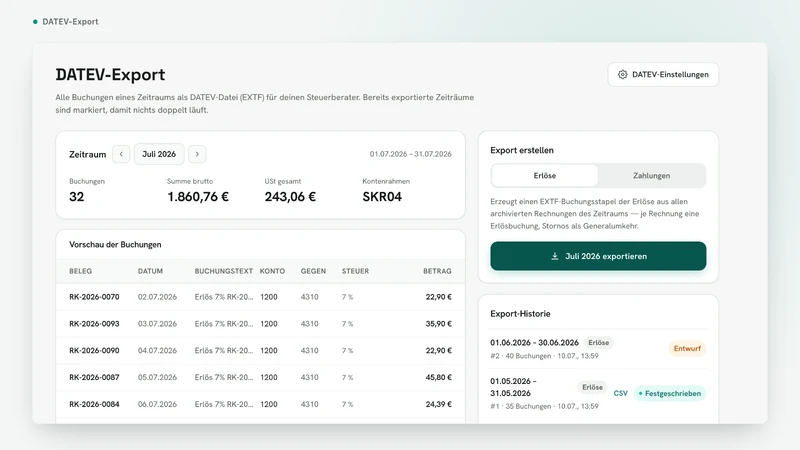Switch to the Zahlungen tab
This screenshot has width=800, height=450.
[652, 176]
